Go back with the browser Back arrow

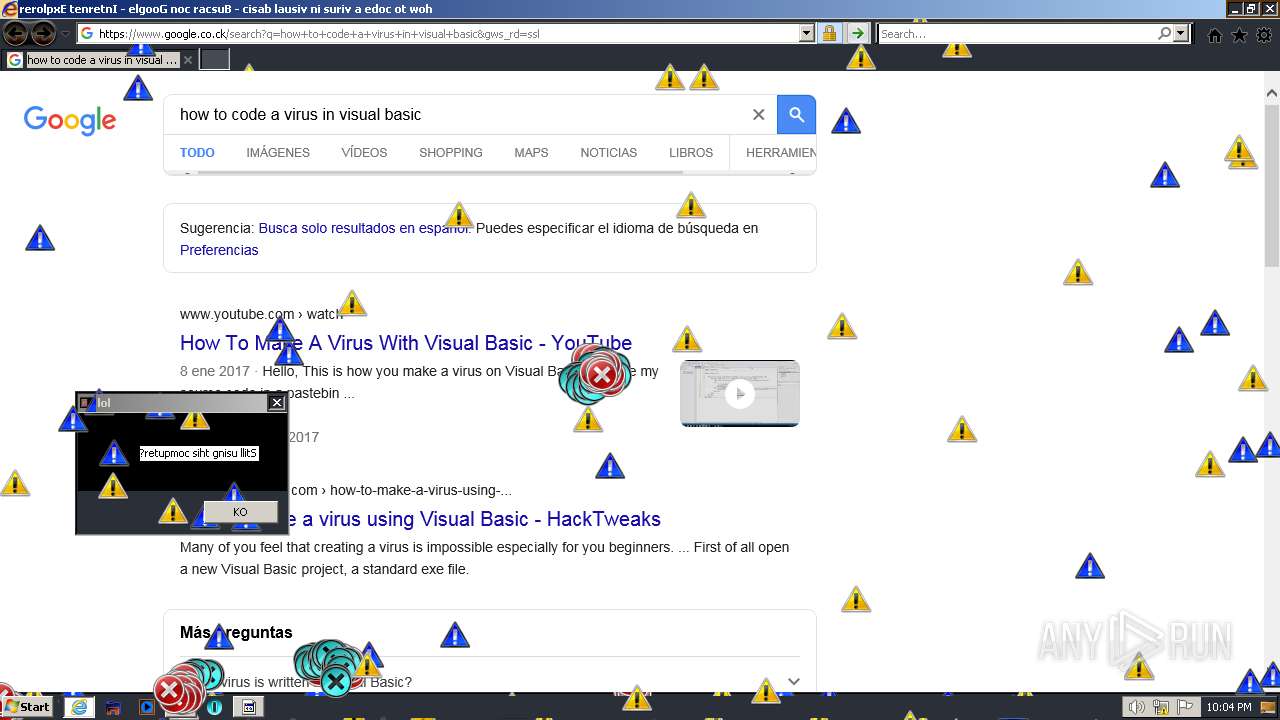(15, 33)
